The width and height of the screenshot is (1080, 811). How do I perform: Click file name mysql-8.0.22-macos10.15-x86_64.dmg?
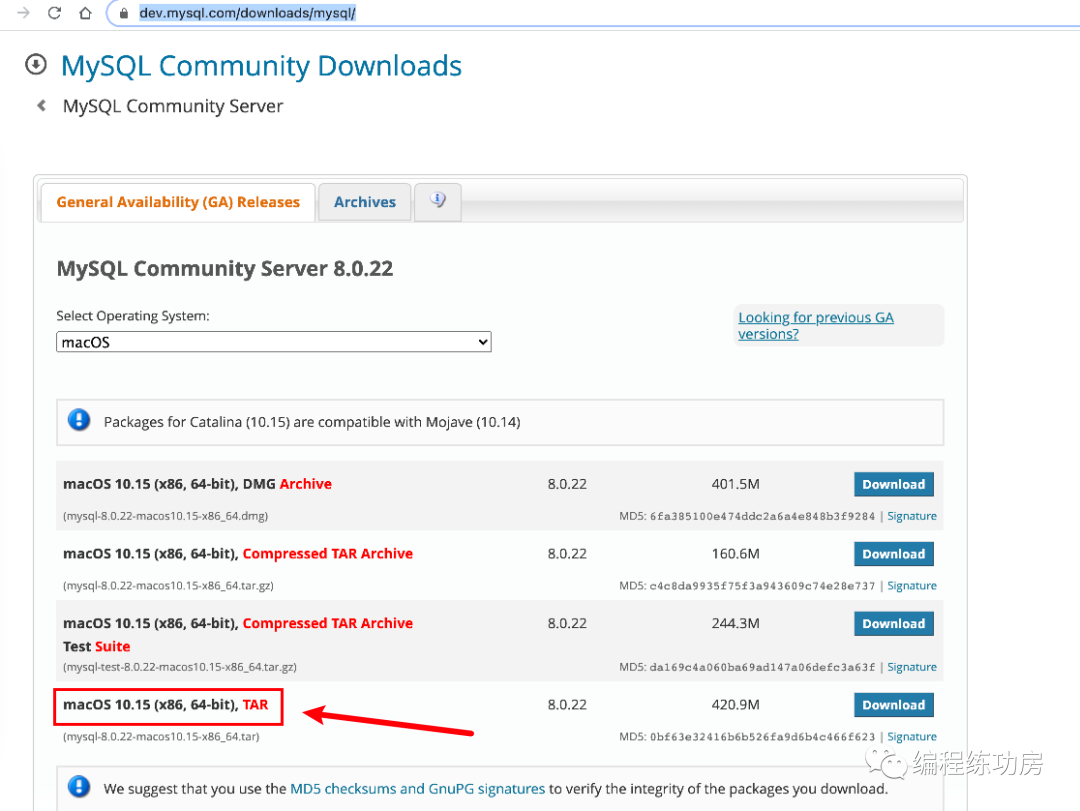[165, 516]
